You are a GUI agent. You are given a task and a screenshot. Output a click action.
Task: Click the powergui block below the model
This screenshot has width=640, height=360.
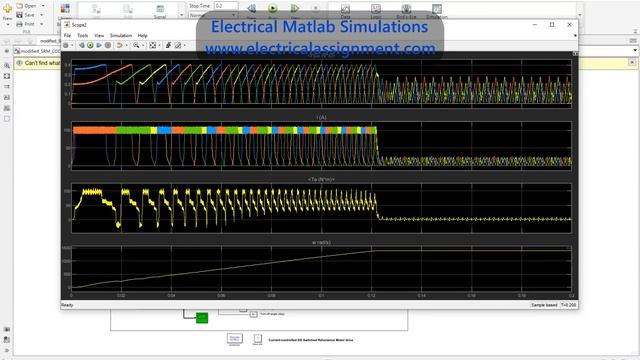point(234,339)
